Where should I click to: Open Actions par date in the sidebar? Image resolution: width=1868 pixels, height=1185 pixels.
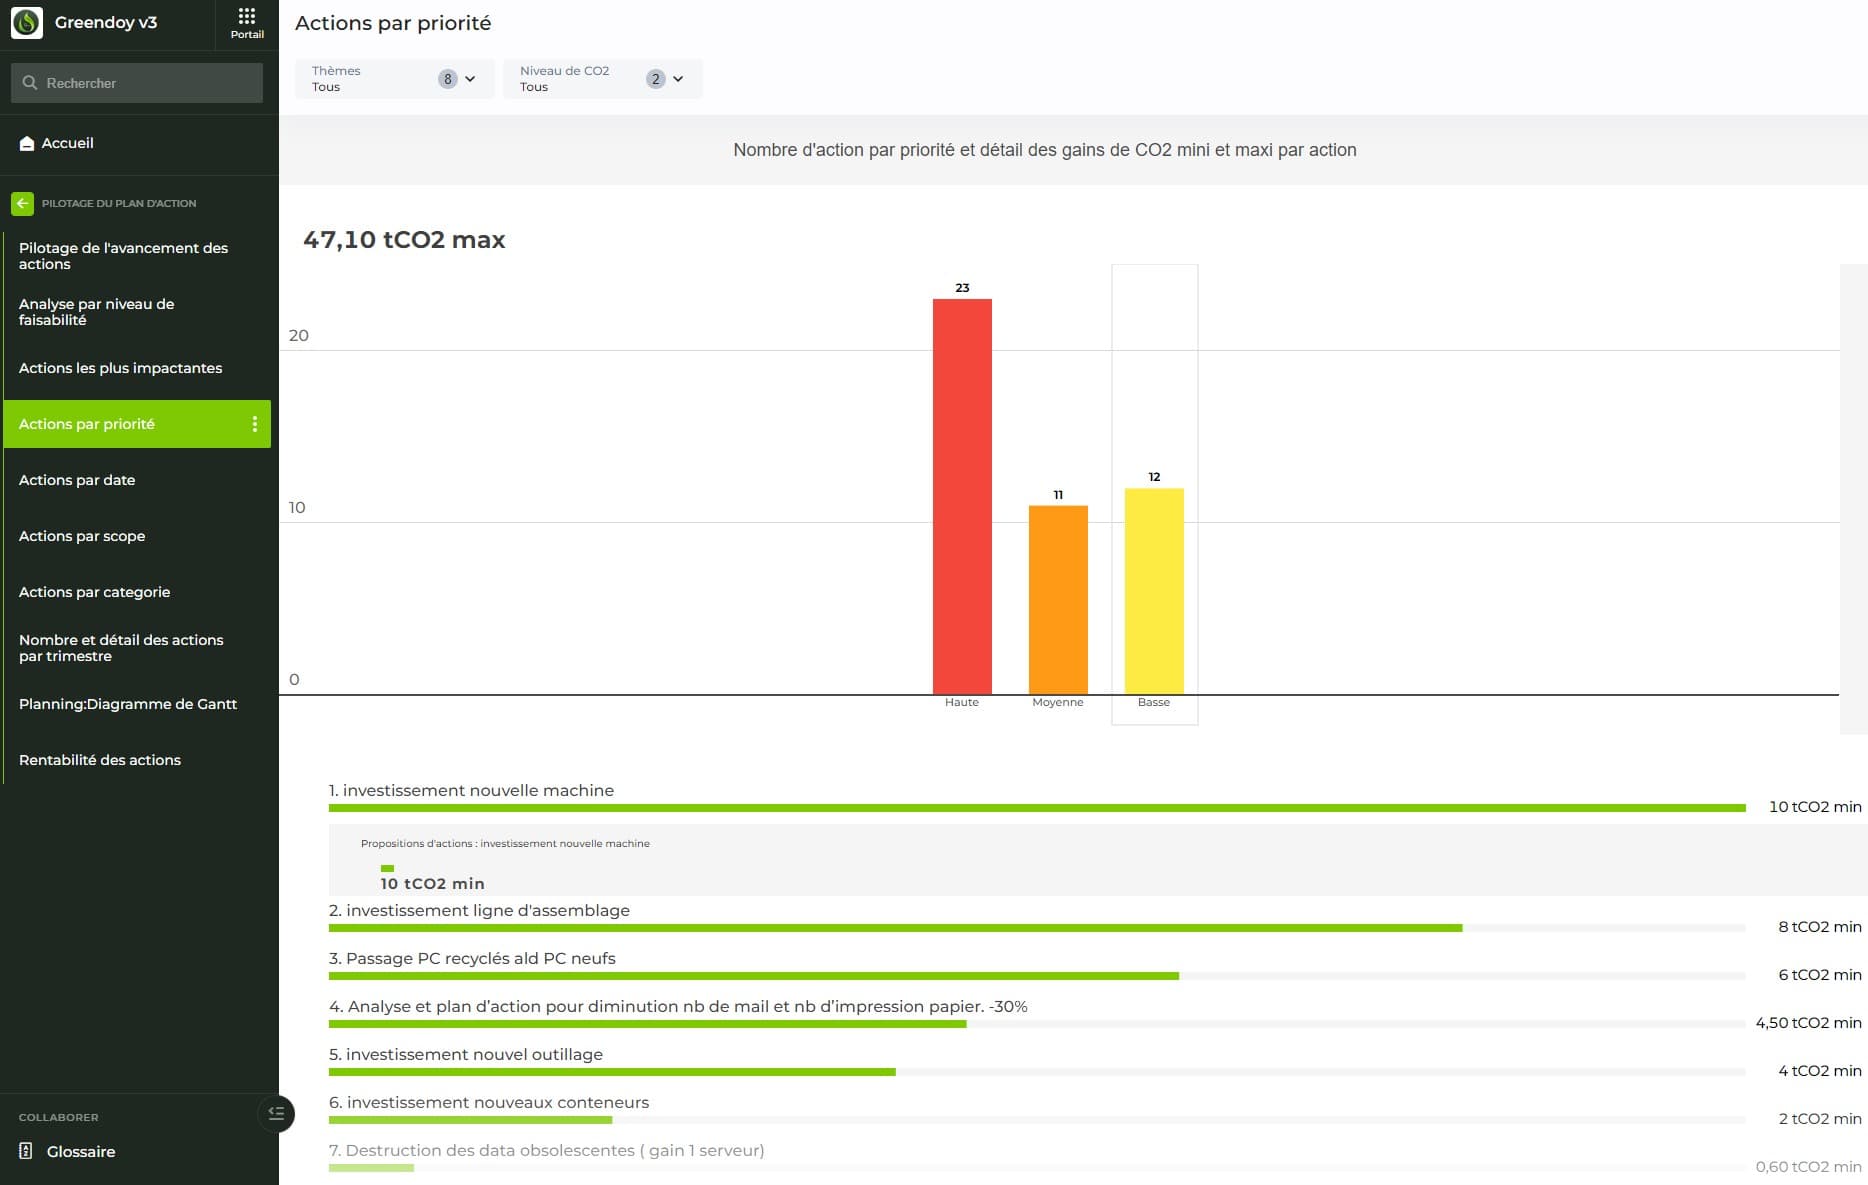(77, 480)
